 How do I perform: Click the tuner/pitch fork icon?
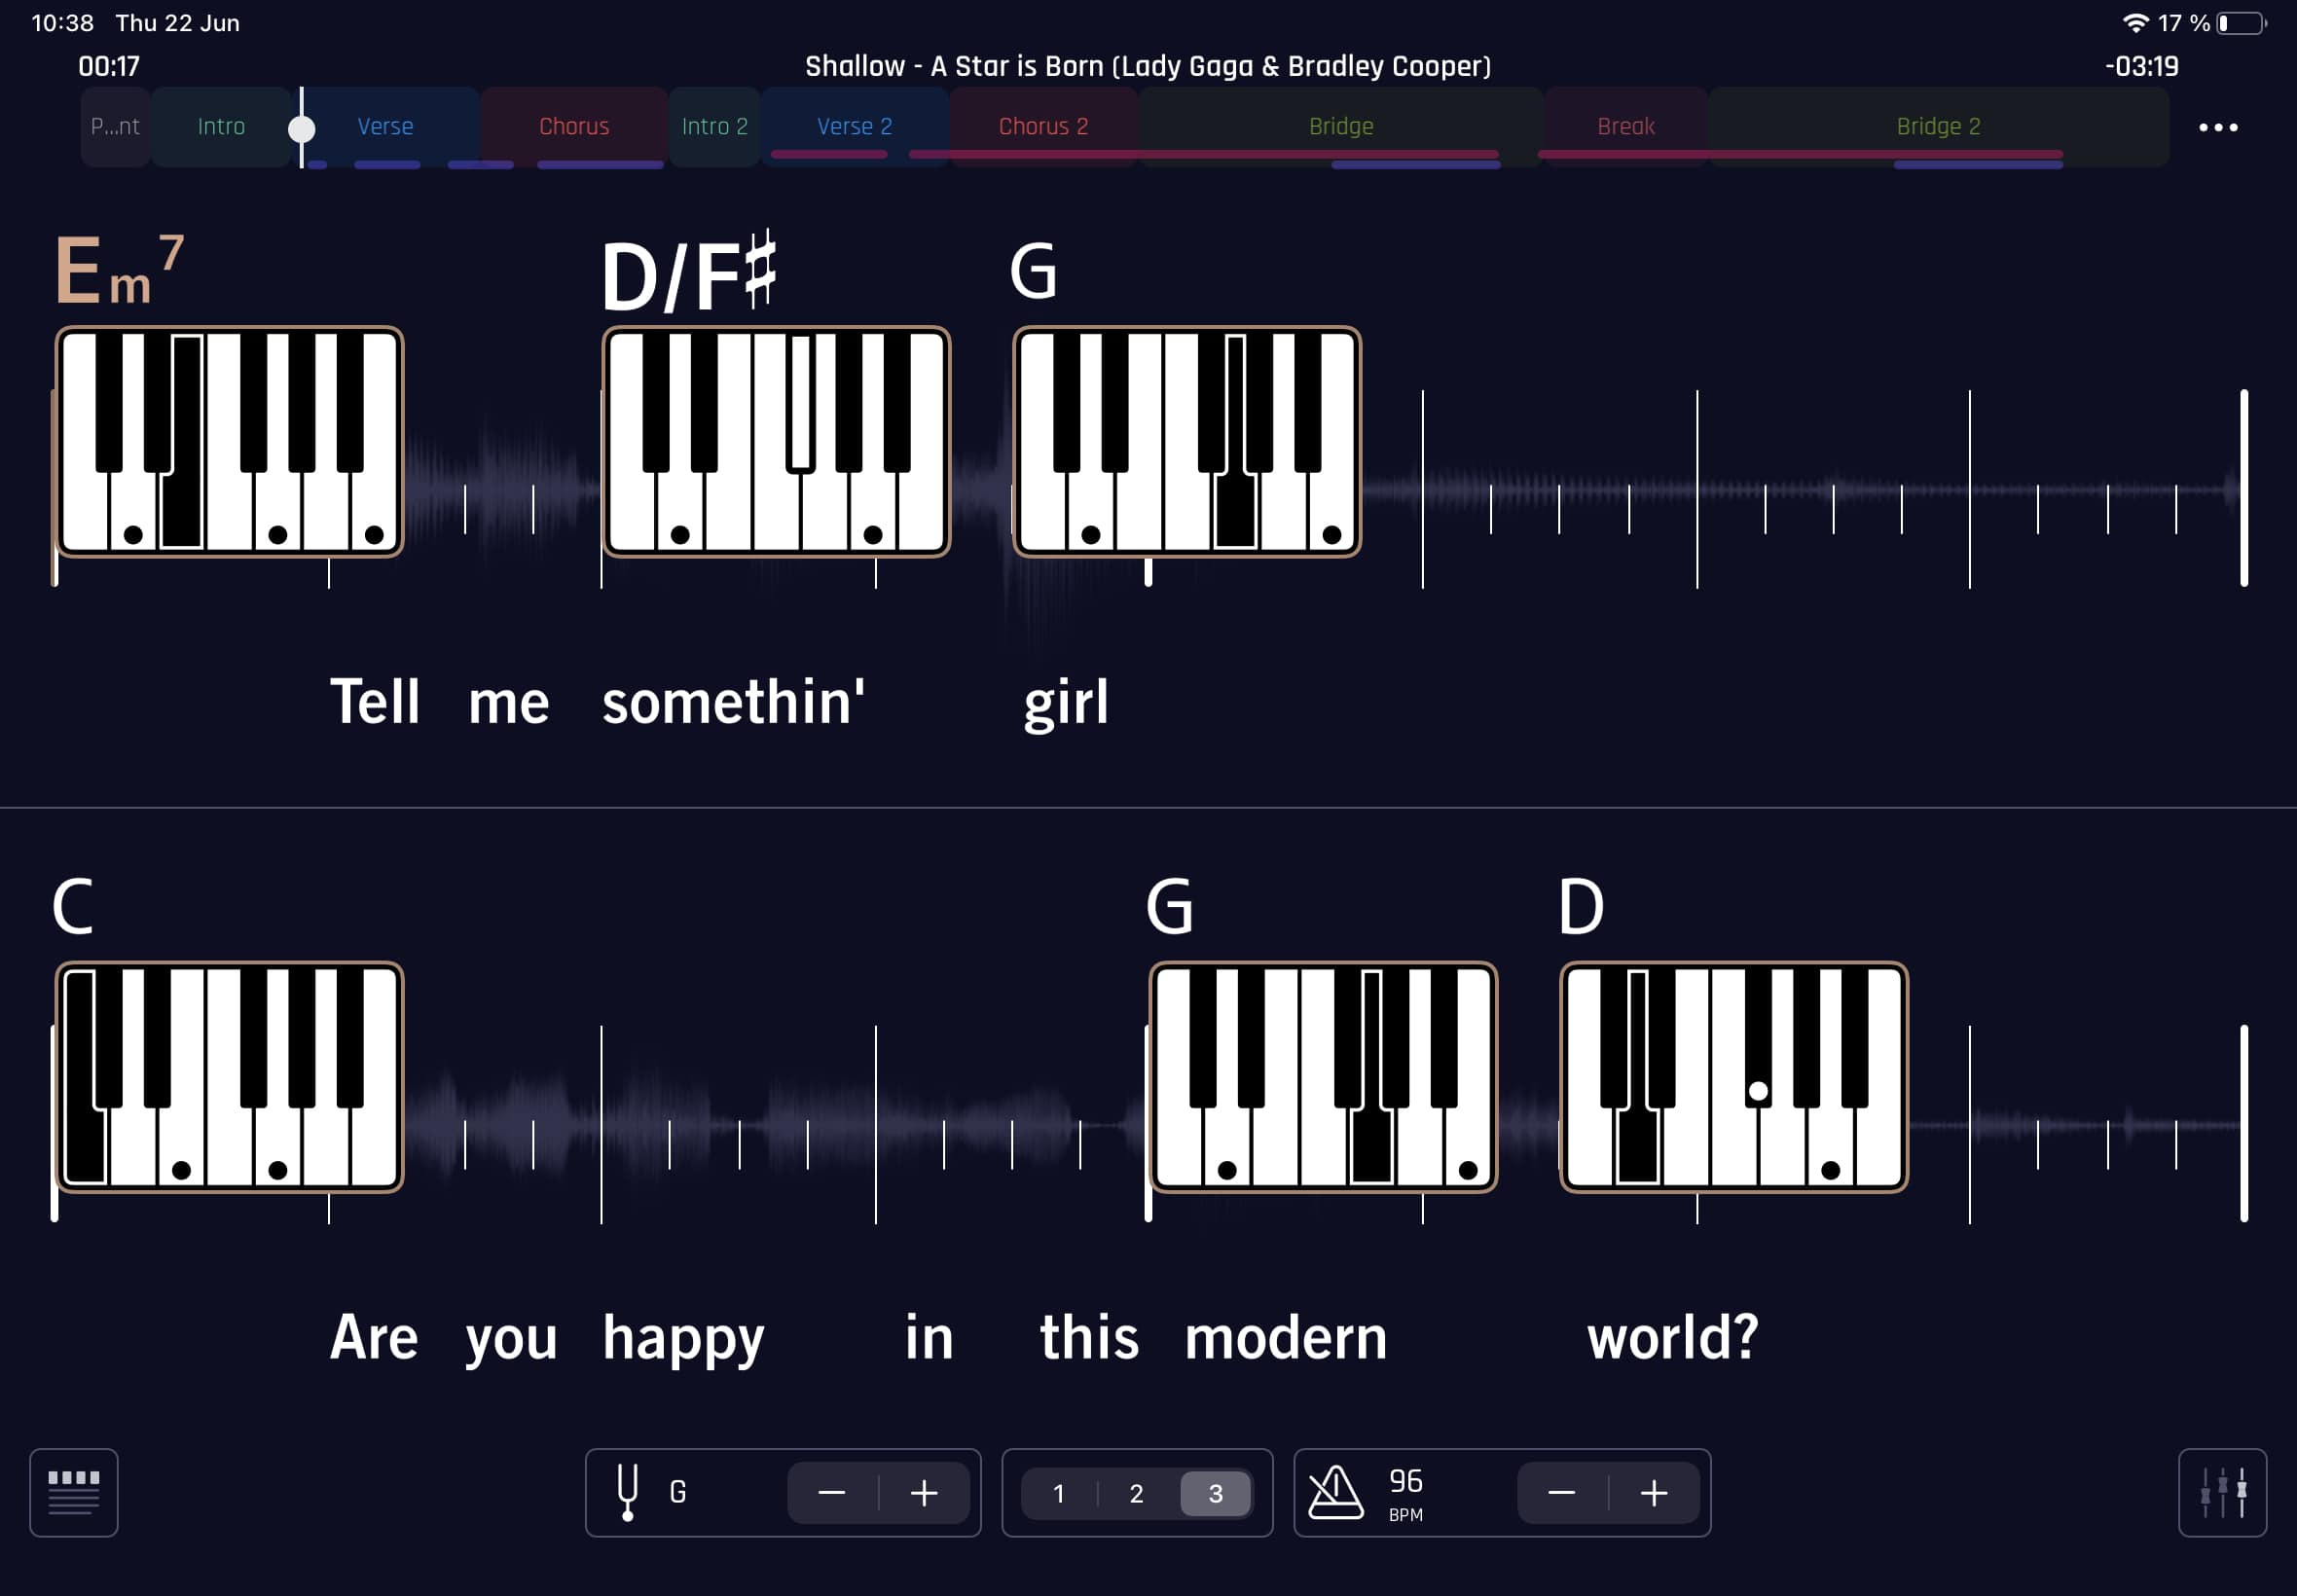(x=630, y=1493)
